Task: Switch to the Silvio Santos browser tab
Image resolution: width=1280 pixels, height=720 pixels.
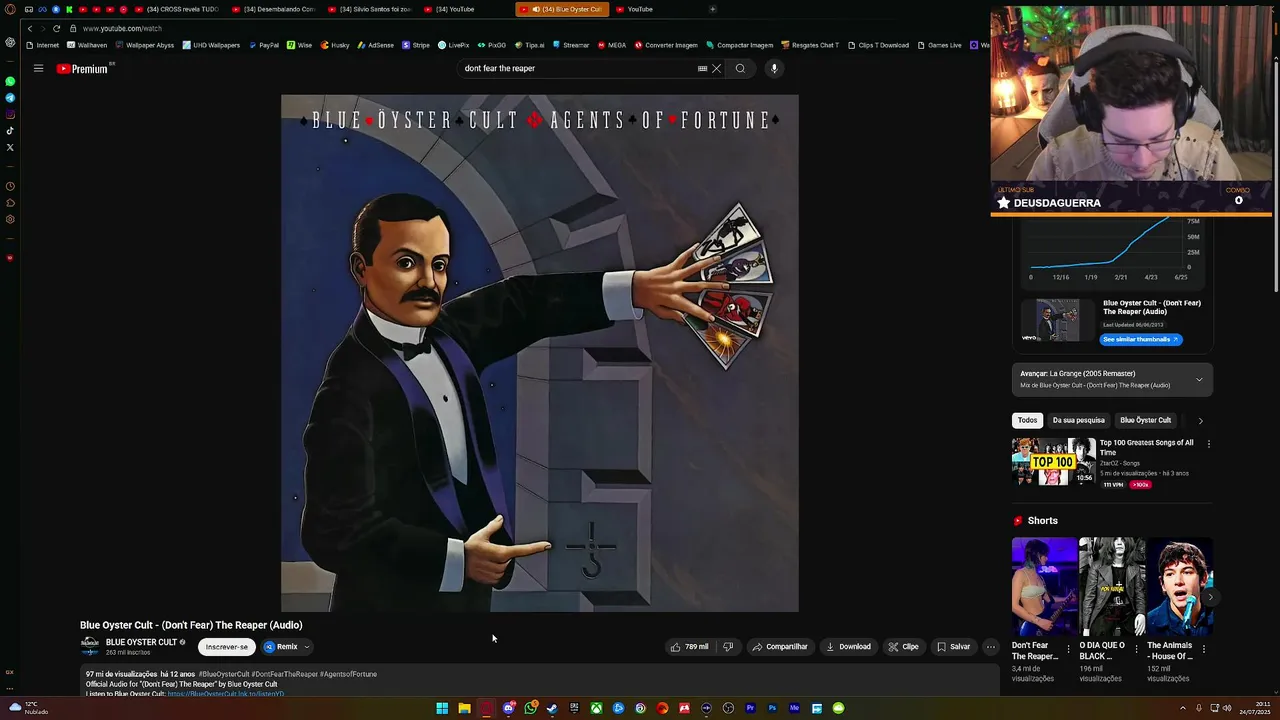Action: (x=372, y=9)
